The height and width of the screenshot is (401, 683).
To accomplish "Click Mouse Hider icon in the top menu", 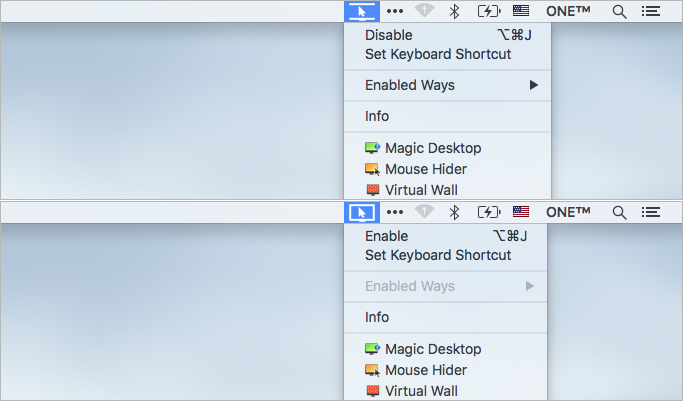I will (x=372, y=169).
